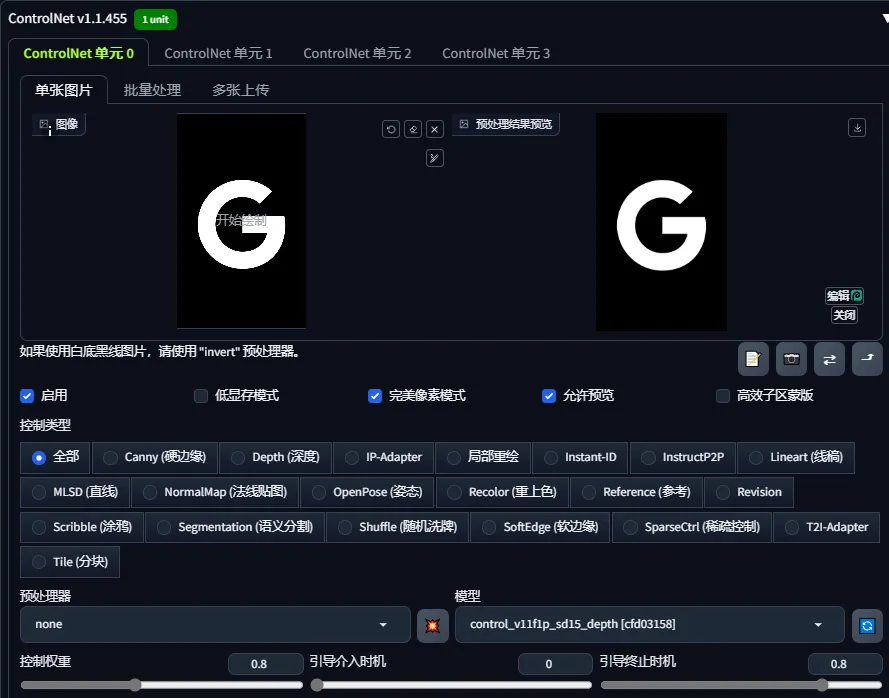Collapse the ControlNet v1.1.455 panel header

click(884, 19)
